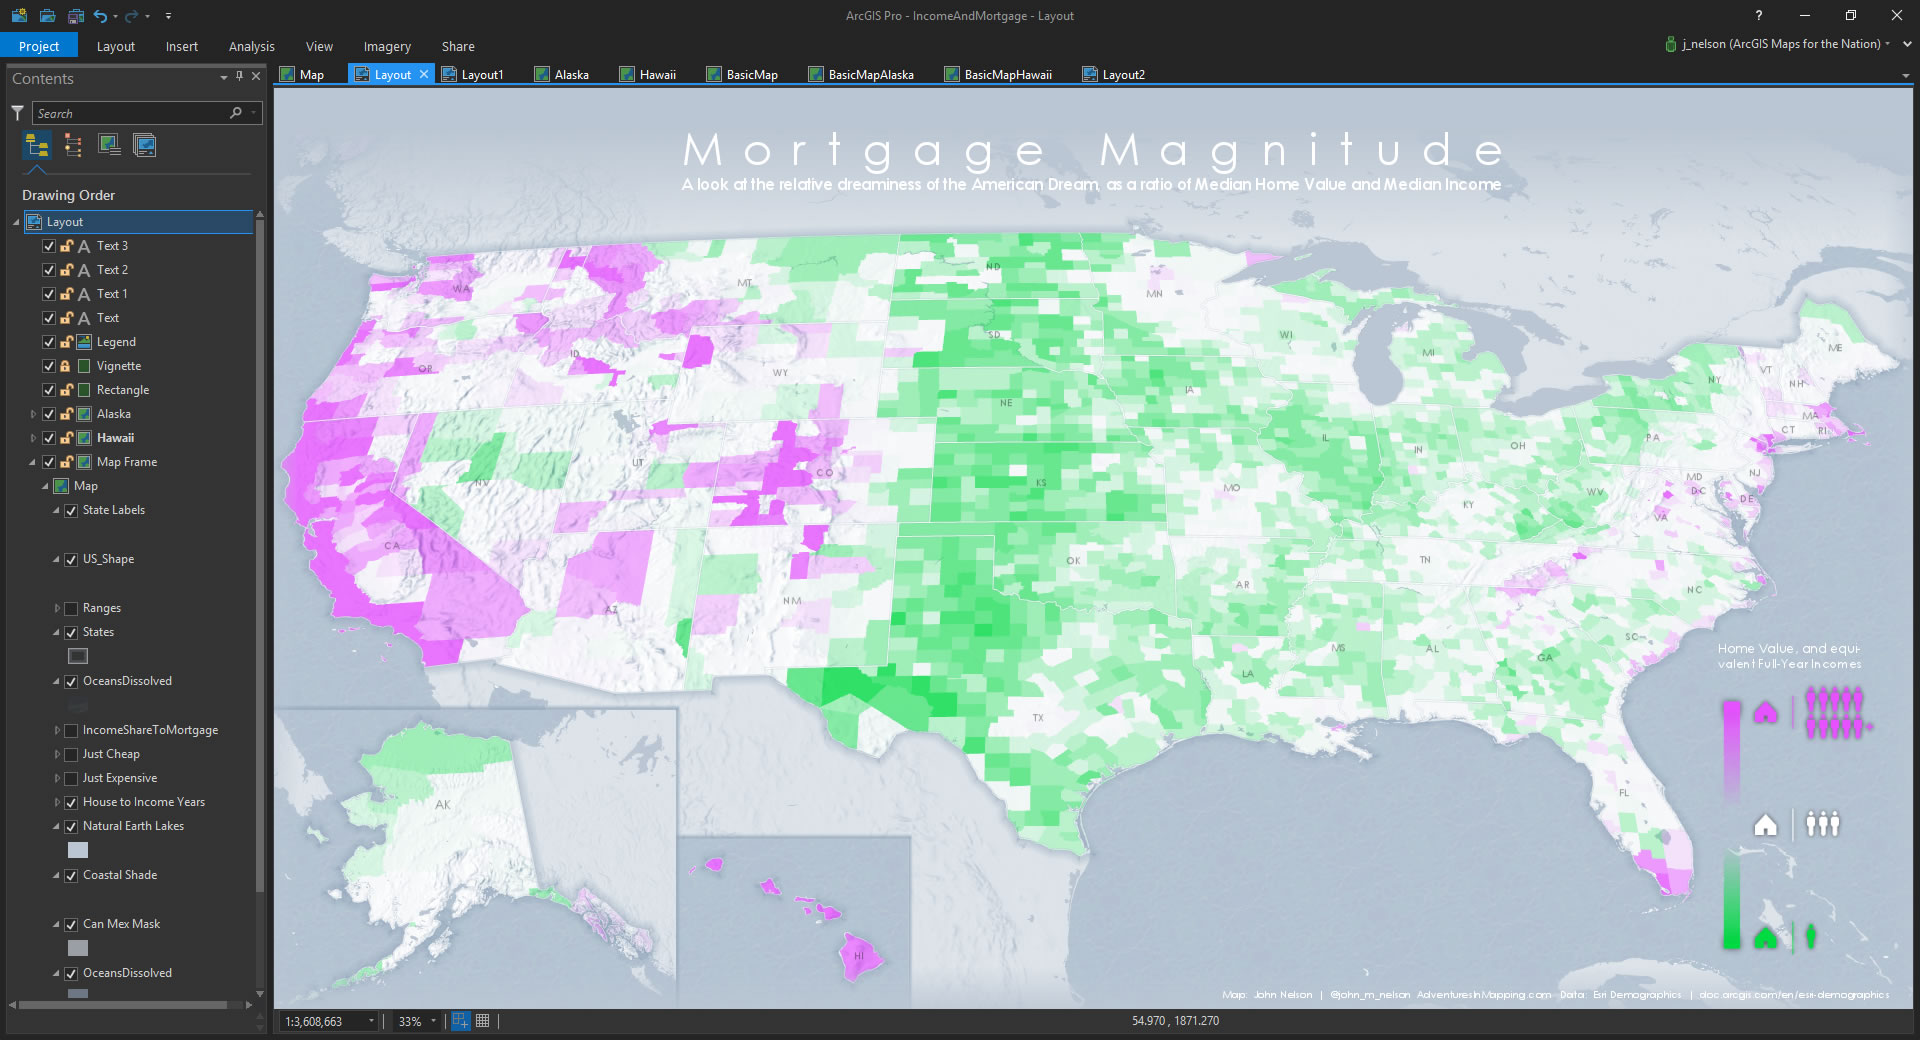
Task: Expand the Just Cheap layer
Action: tap(57, 754)
